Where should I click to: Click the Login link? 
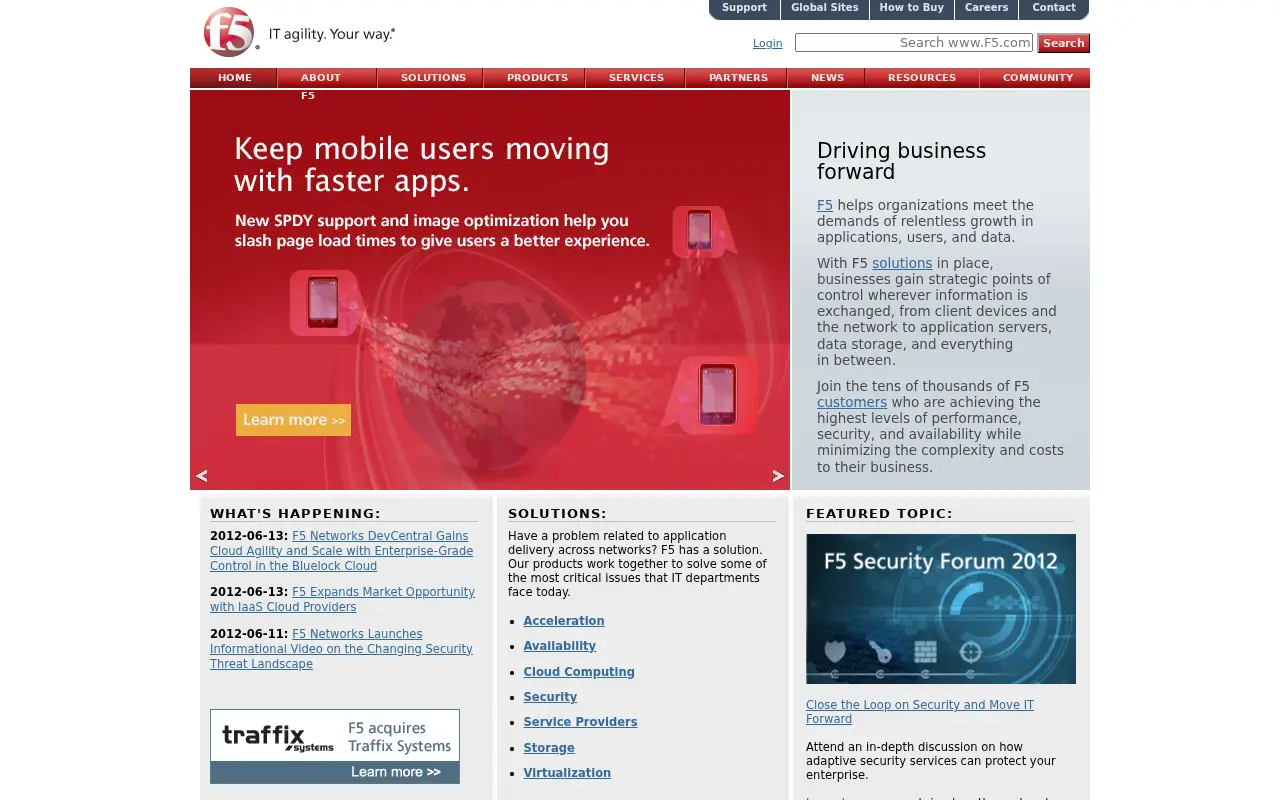pyautogui.click(x=767, y=43)
